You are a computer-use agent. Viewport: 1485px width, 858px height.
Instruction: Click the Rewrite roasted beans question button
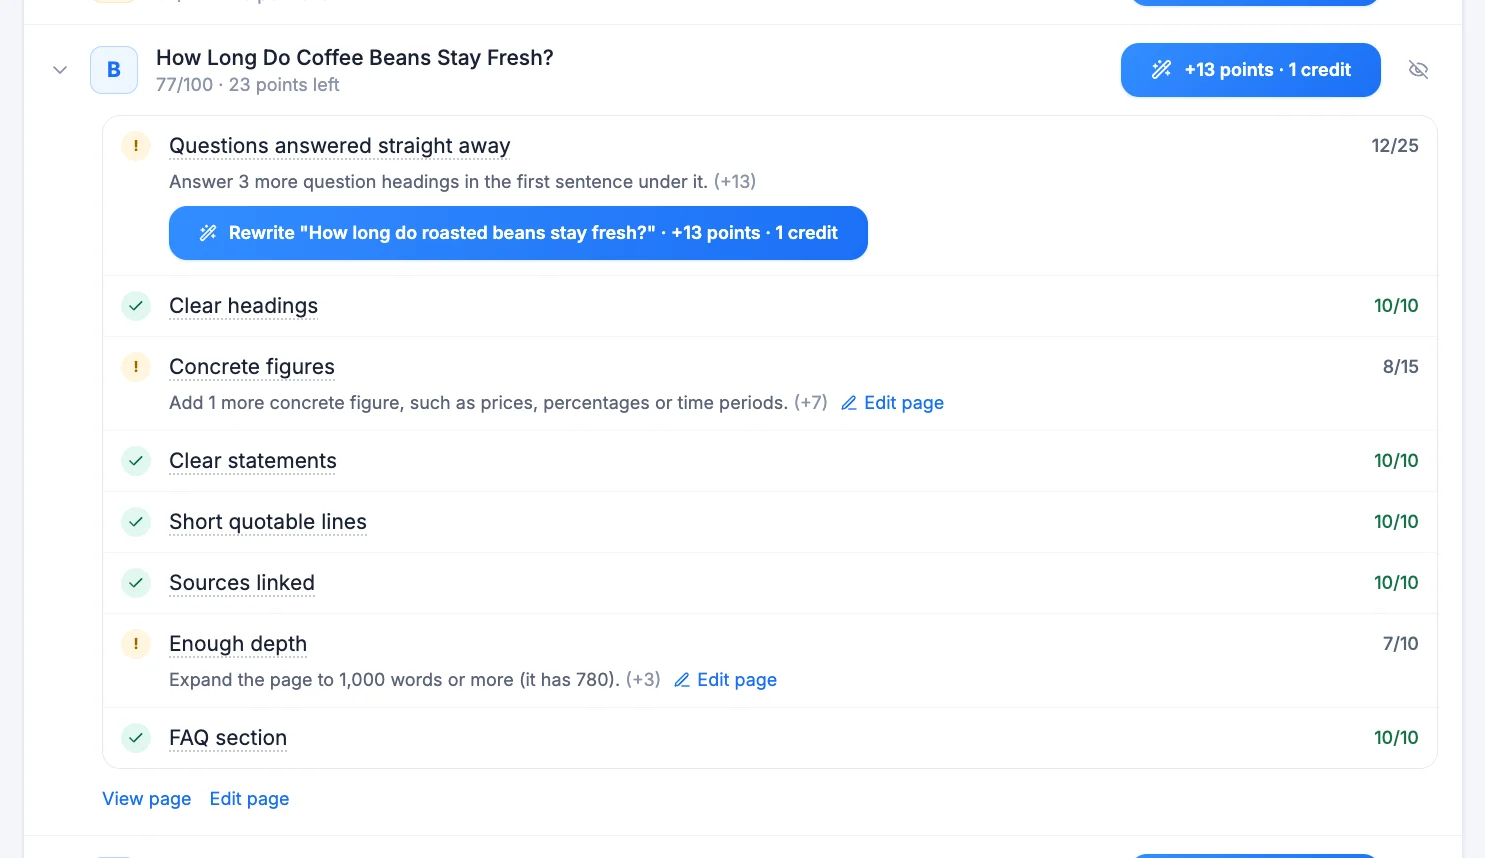pos(518,233)
